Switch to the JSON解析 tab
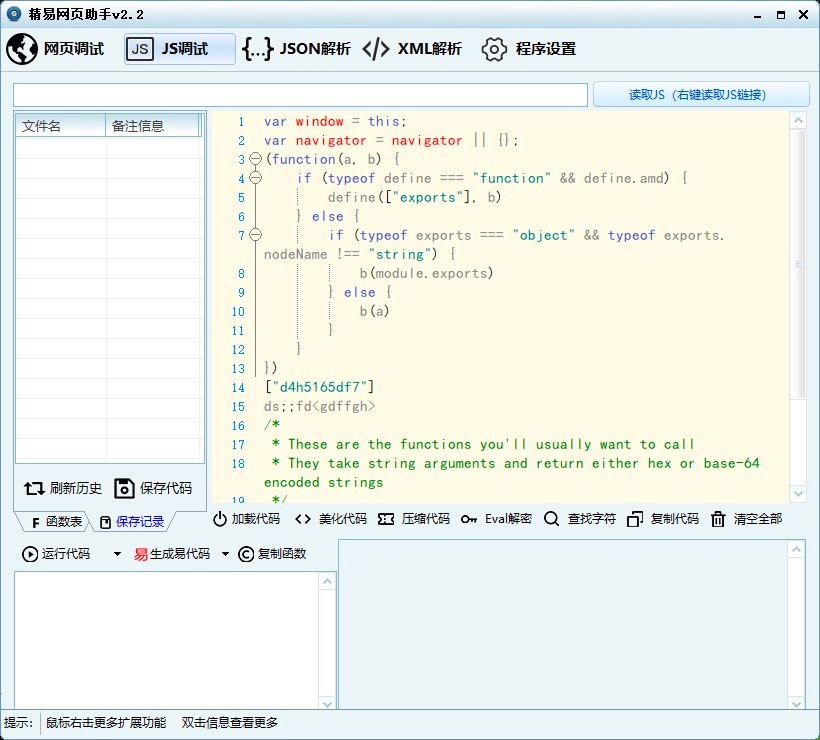The height and width of the screenshot is (740, 820). (297, 49)
